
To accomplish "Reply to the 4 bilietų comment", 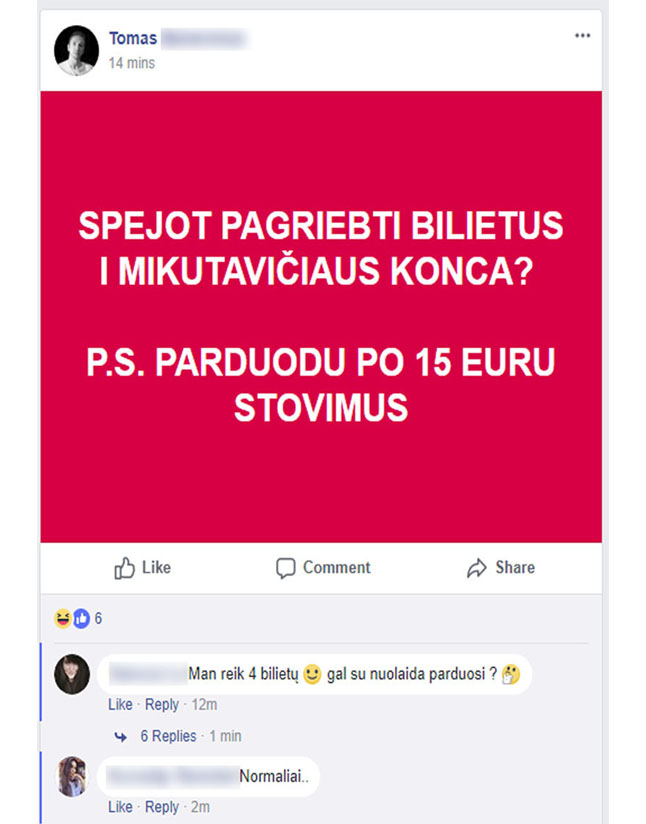I will click(162, 704).
